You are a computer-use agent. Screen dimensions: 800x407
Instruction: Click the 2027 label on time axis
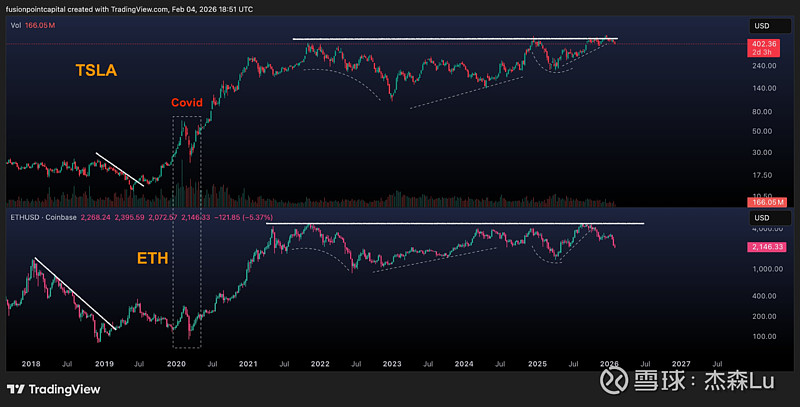point(681,364)
